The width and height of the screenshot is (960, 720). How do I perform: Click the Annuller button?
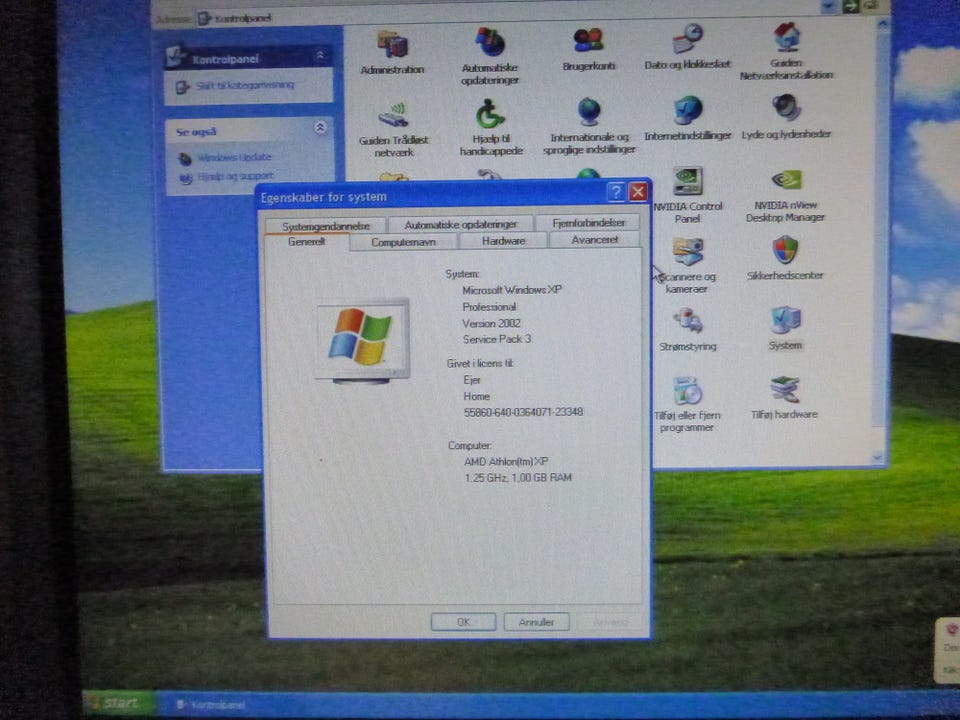pyautogui.click(x=536, y=622)
